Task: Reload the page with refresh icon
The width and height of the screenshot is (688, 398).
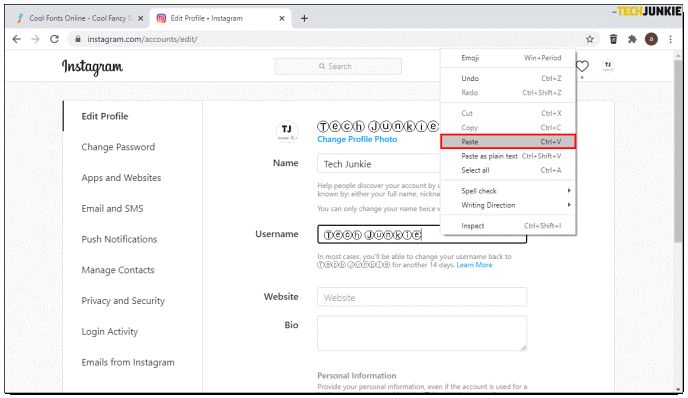Action: tap(54, 39)
